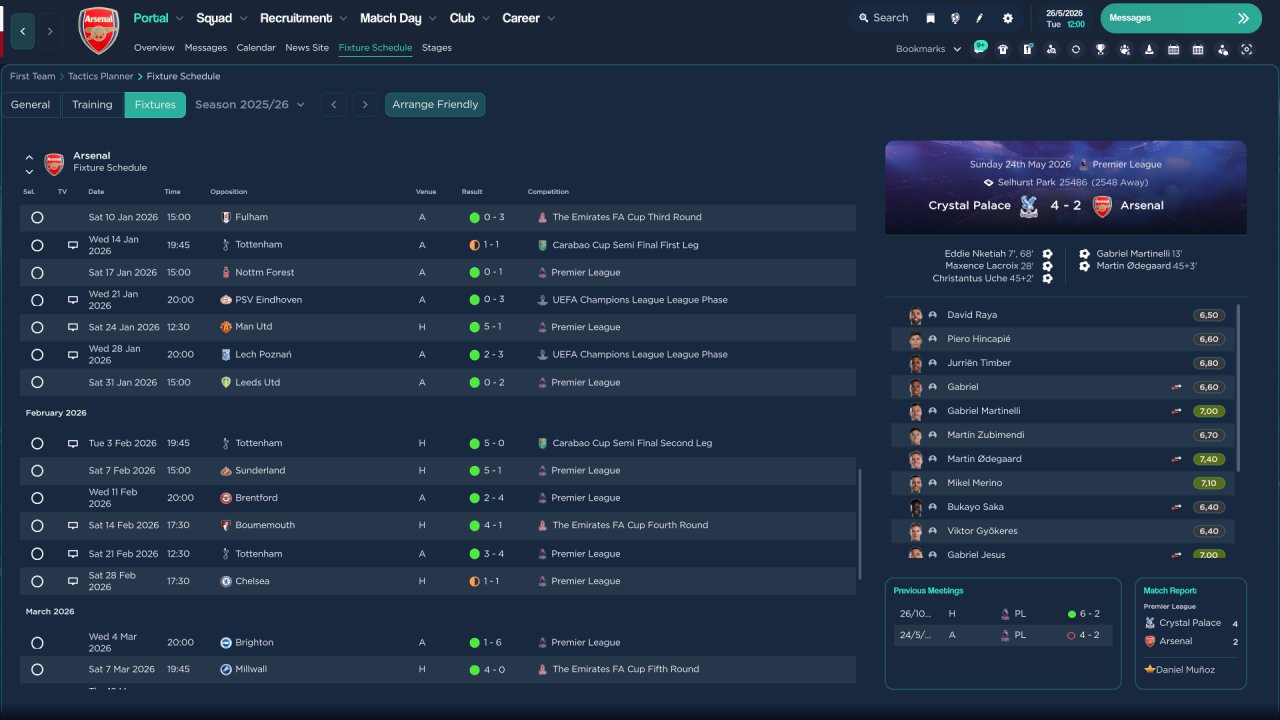Expand the Season 2025/26 selector

tap(250, 105)
